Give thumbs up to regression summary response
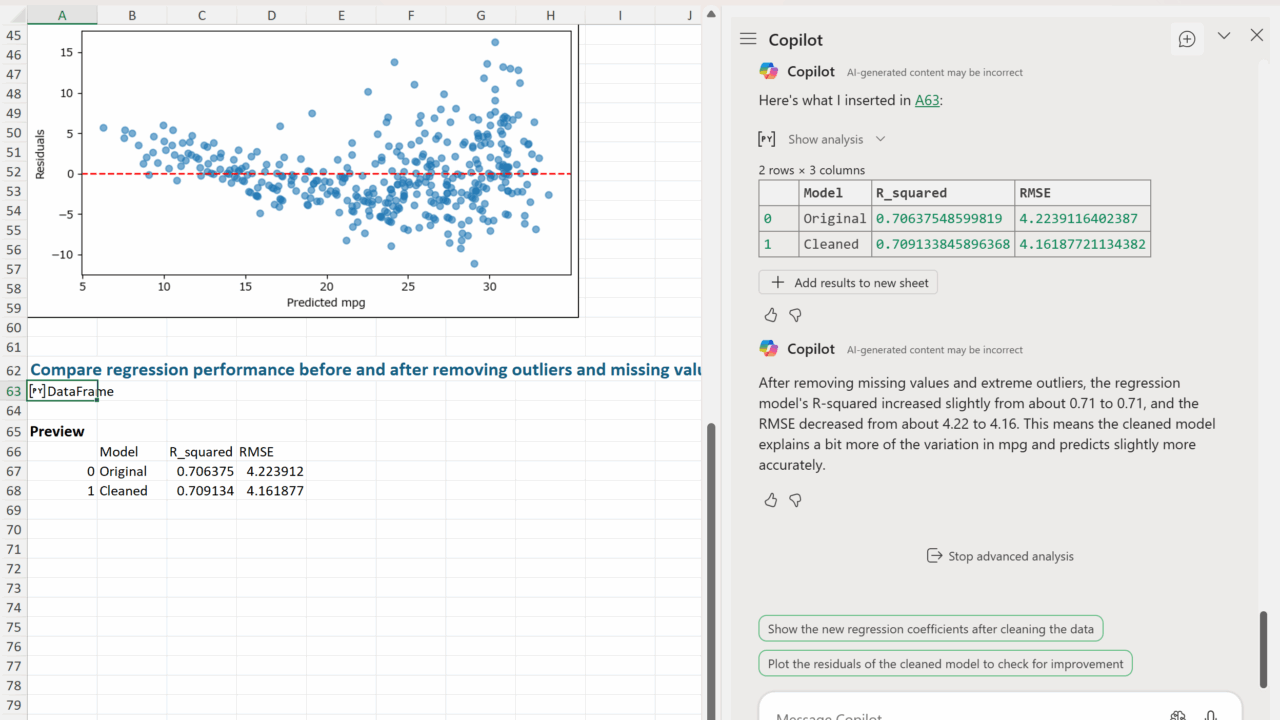The image size is (1280, 720). (770, 500)
